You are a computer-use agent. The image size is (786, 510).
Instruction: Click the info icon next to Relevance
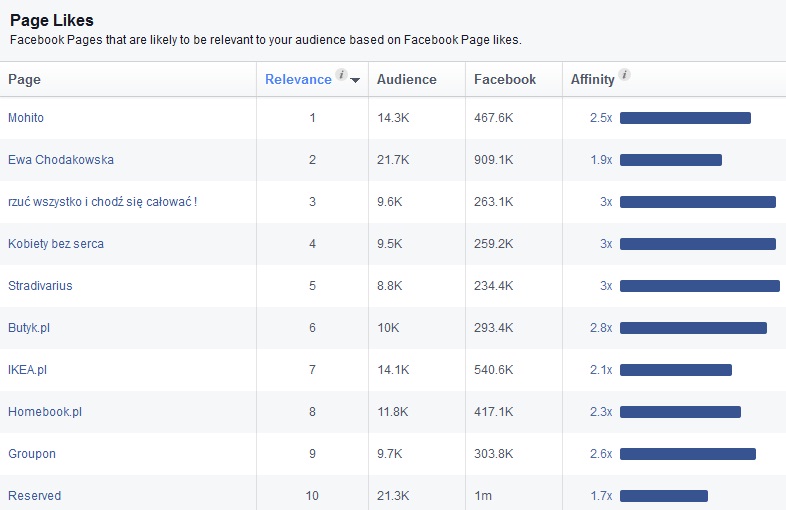click(341, 76)
